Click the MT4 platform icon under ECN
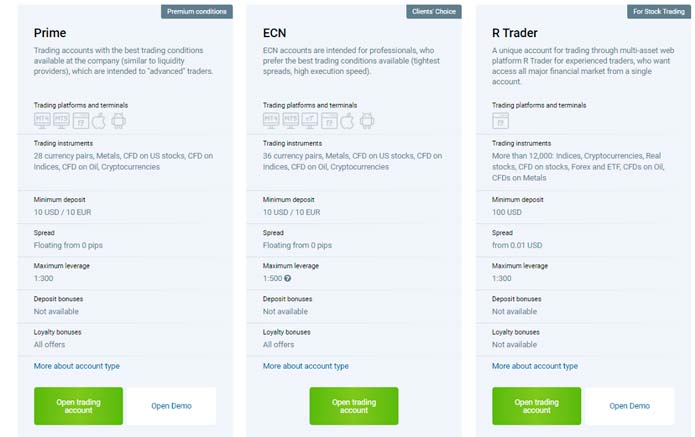This screenshot has height=437, width=695. tap(271, 121)
